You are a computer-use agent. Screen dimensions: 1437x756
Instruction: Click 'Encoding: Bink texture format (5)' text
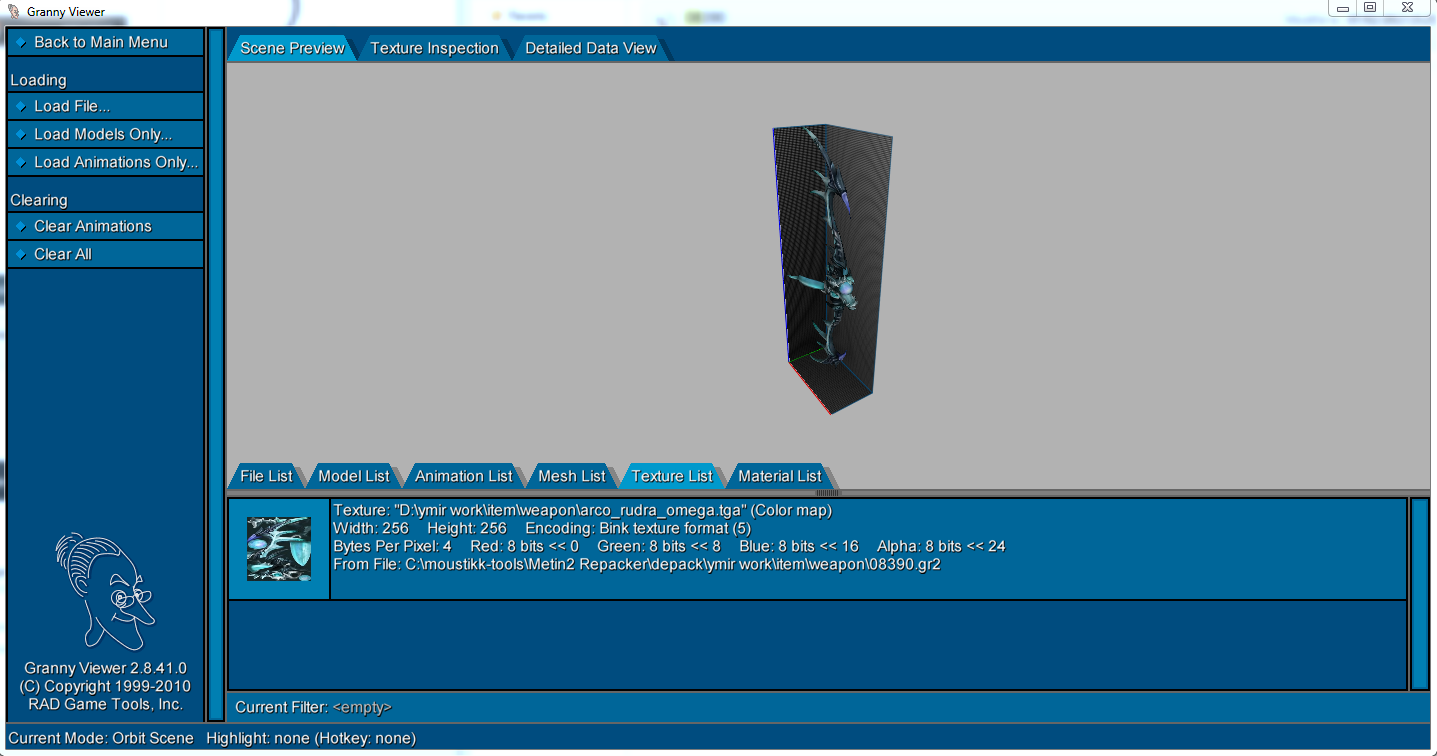click(638, 528)
